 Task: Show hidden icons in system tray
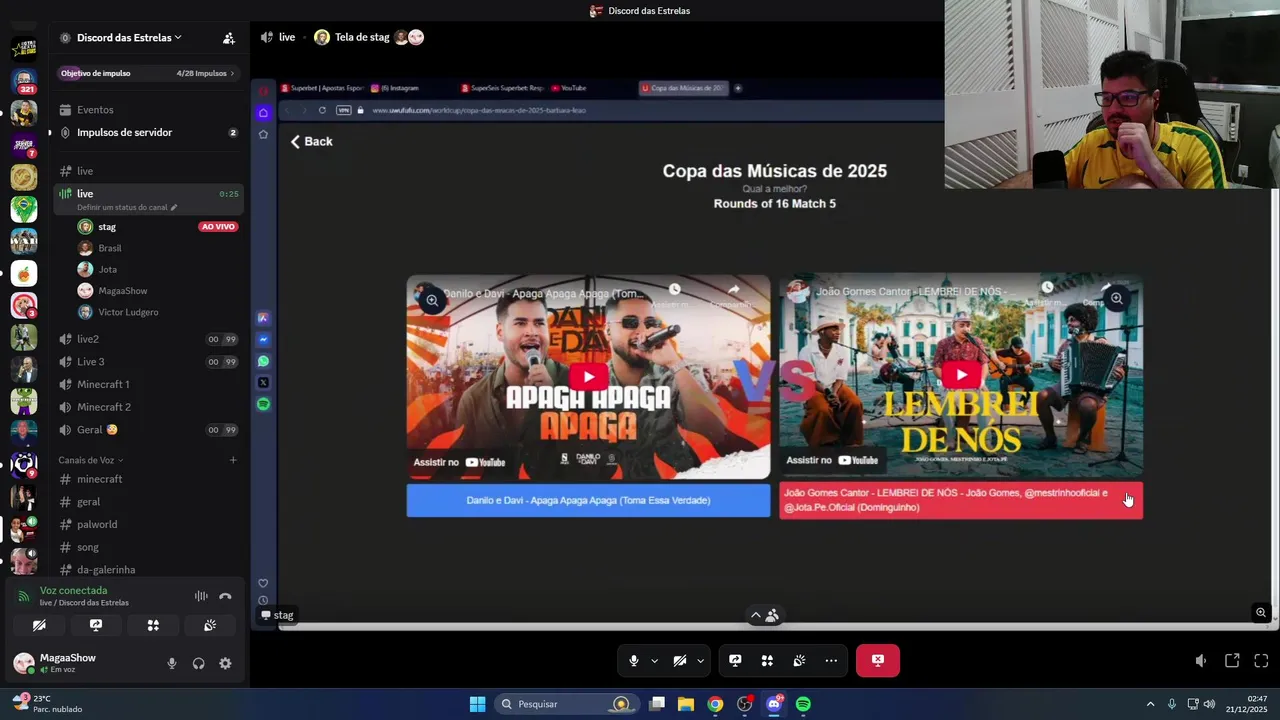coord(1150,704)
